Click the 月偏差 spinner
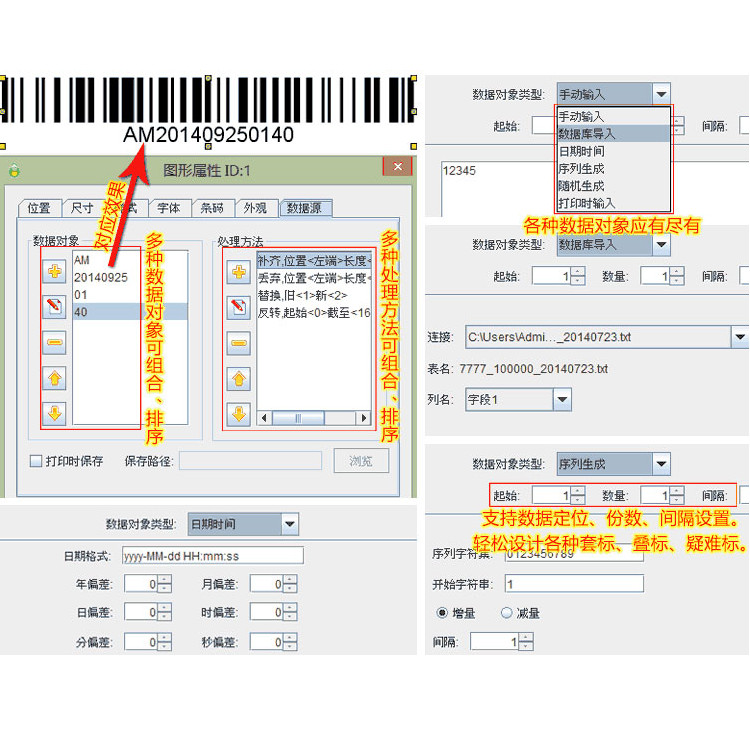The width and height of the screenshot is (750, 750). [273, 584]
